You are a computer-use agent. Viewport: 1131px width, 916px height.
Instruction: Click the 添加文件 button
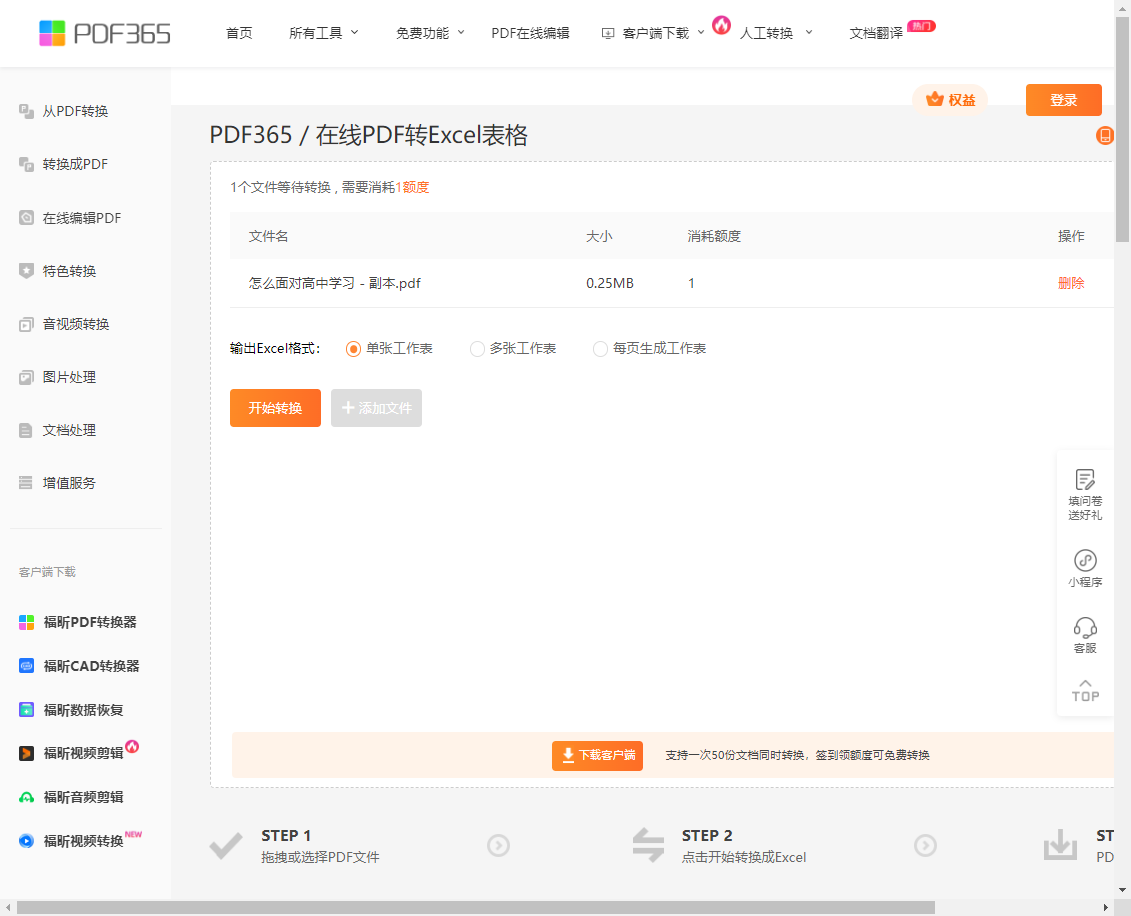377,408
